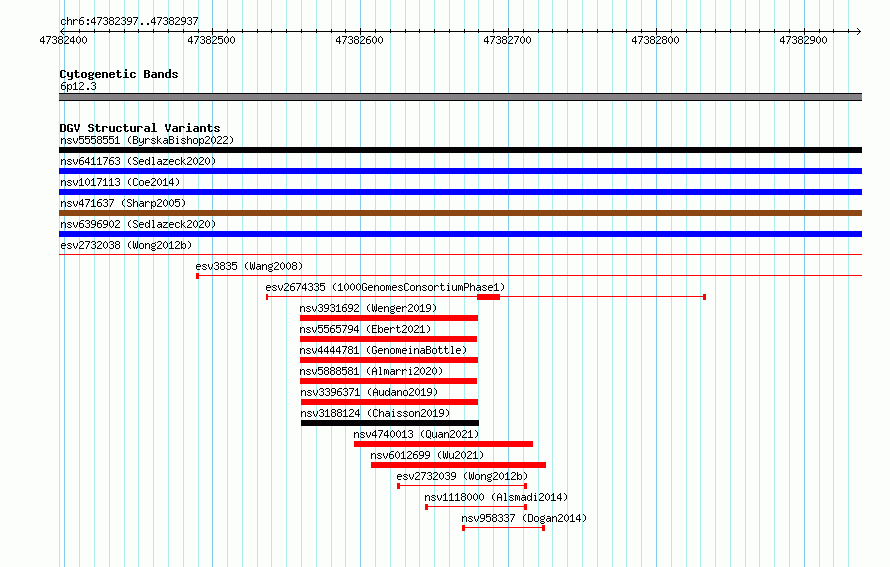890x567 pixels.
Task: Click the DGV Structural Variants track title
Action: (x=140, y=128)
